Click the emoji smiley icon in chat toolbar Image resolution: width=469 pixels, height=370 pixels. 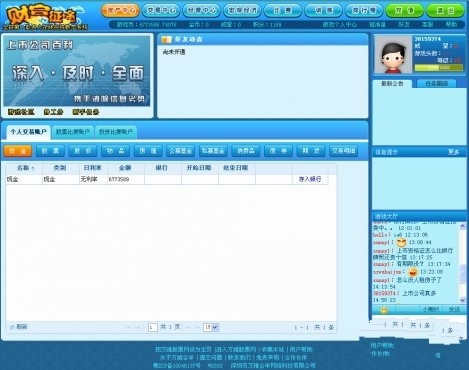click(384, 310)
